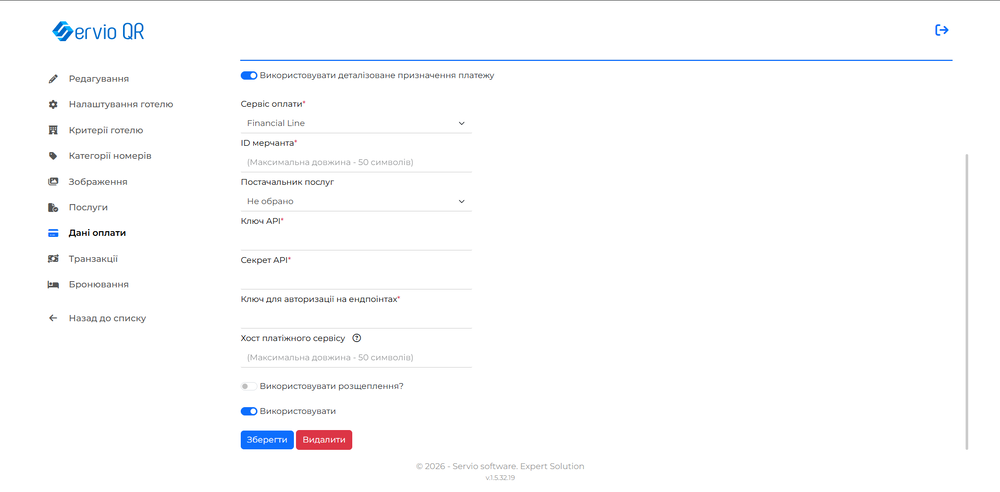Open Зображення section
The image size is (1000, 492).
(98, 182)
